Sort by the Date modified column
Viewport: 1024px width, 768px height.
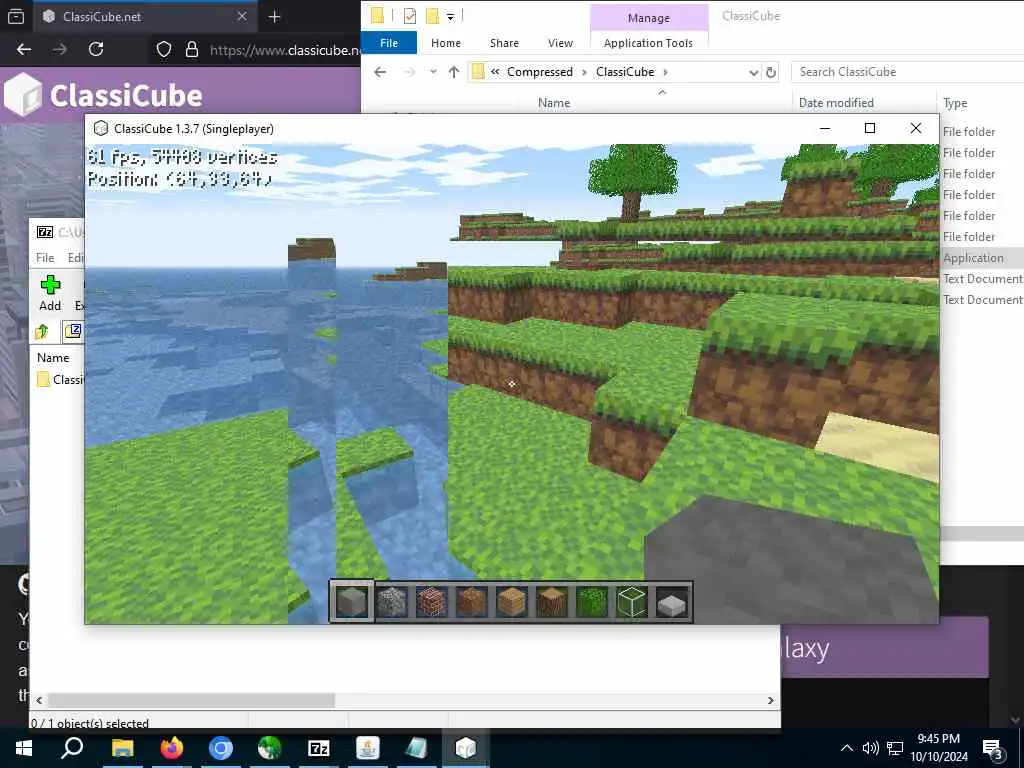point(836,103)
